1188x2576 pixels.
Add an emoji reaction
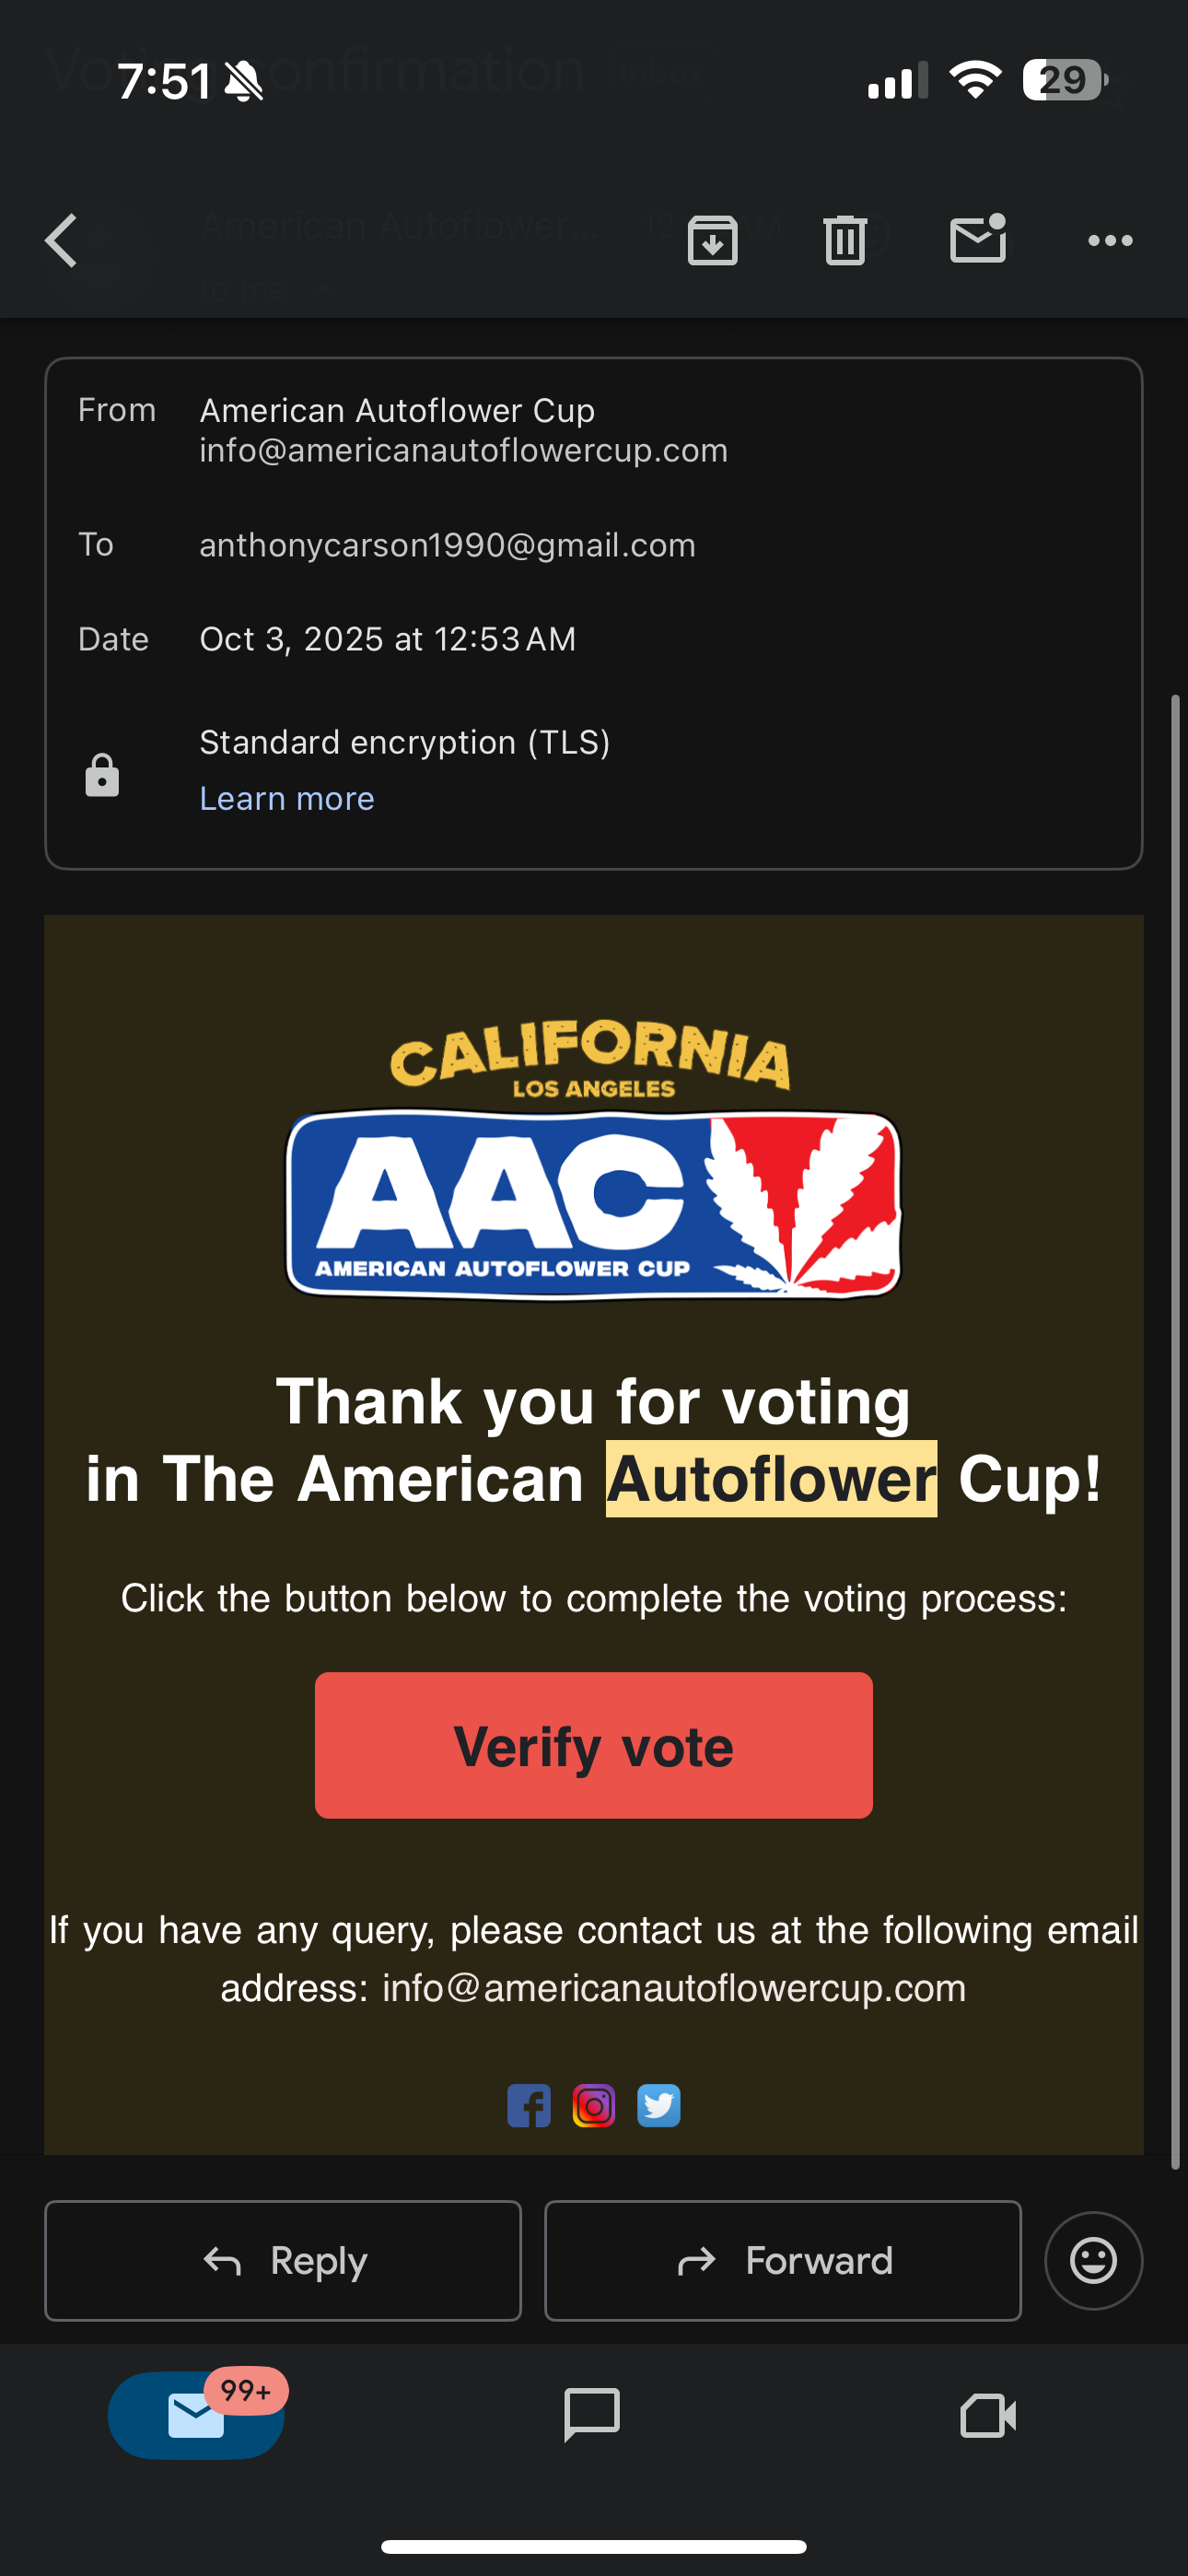[x=1093, y=2260]
